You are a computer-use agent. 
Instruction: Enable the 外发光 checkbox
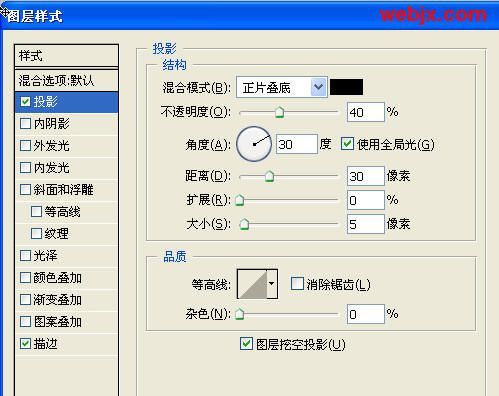pos(26,146)
